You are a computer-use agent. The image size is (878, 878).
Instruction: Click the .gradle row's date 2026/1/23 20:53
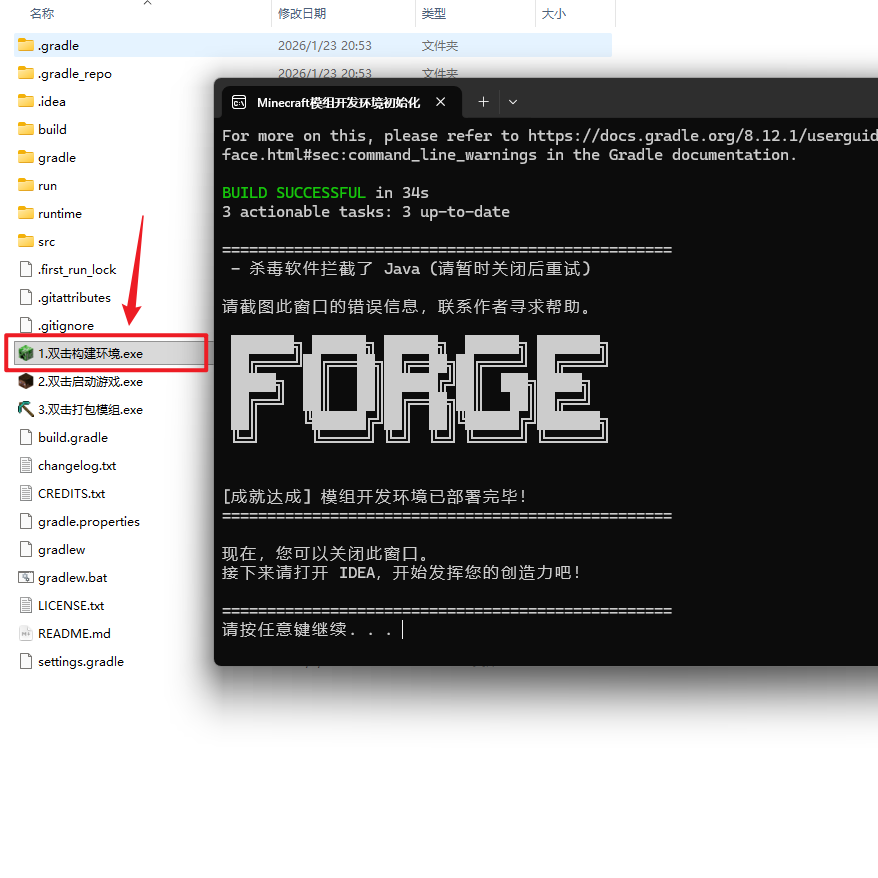(325, 46)
